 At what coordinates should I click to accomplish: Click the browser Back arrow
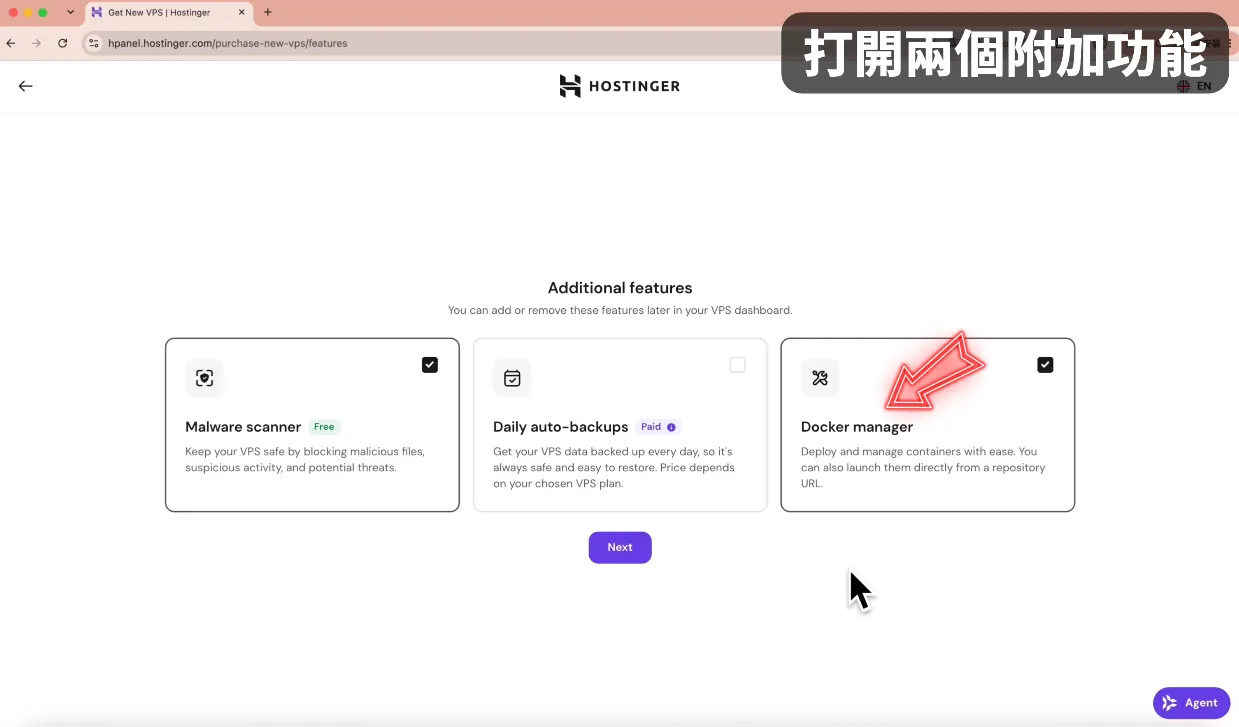pyautogui.click(x=11, y=43)
